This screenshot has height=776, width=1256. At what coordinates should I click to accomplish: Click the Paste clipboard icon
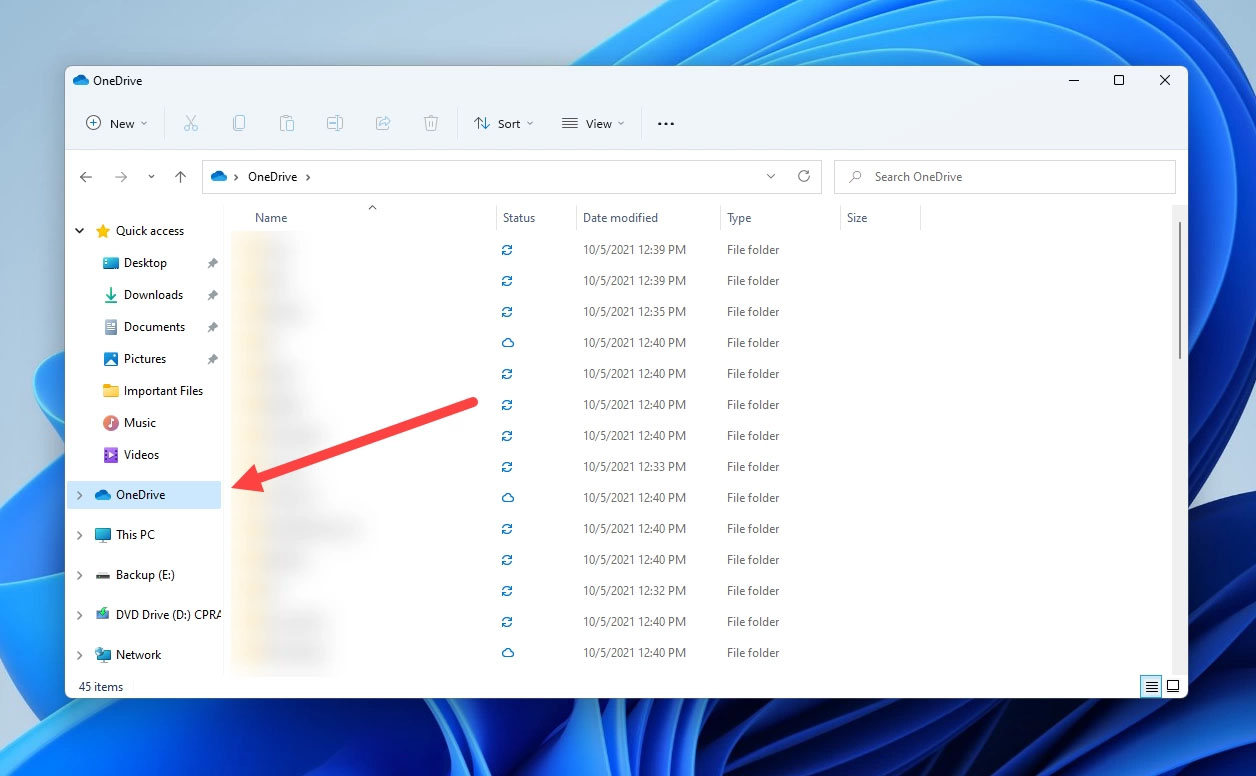click(x=287, y=123)
